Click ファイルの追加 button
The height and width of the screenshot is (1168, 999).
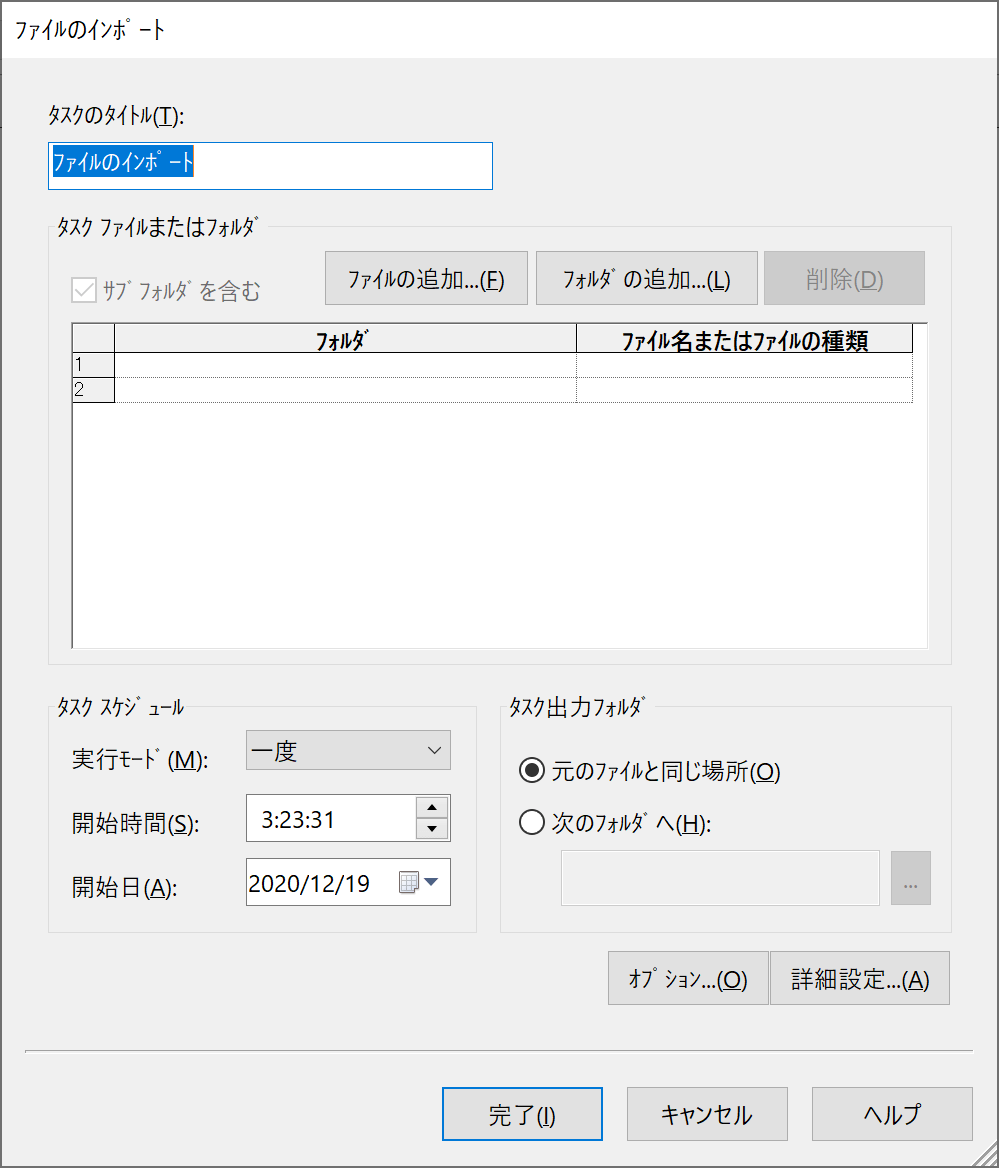tap(425, 279)
